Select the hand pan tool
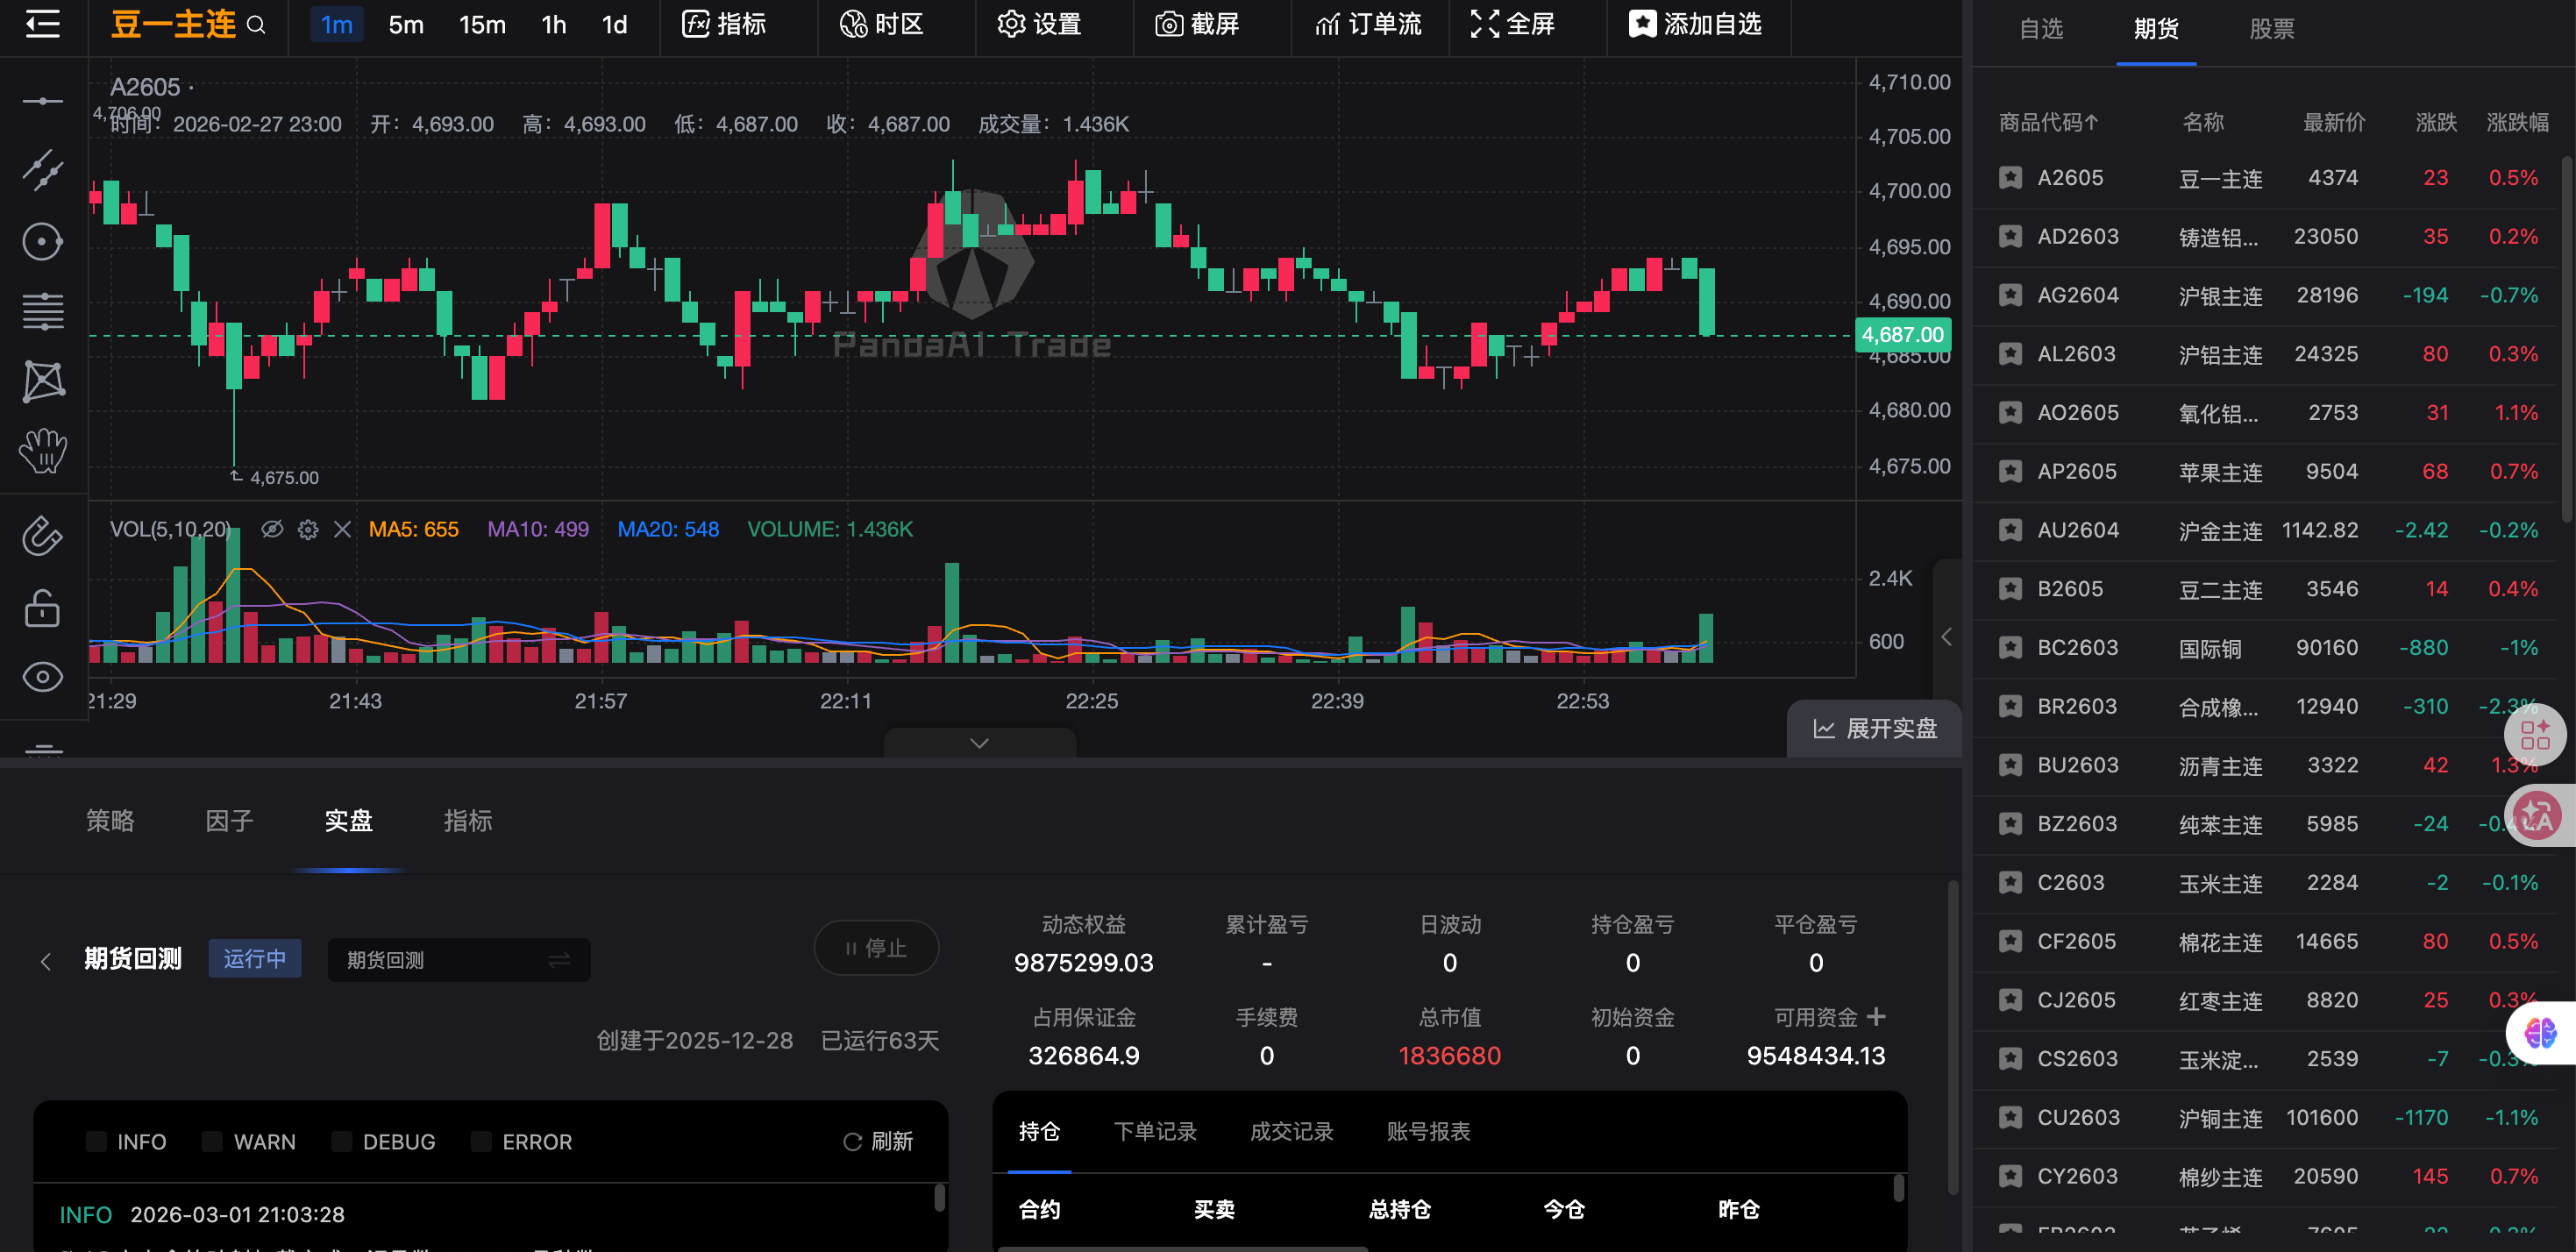Screen dimensions: 2576x1252 [x=43, y=451]
